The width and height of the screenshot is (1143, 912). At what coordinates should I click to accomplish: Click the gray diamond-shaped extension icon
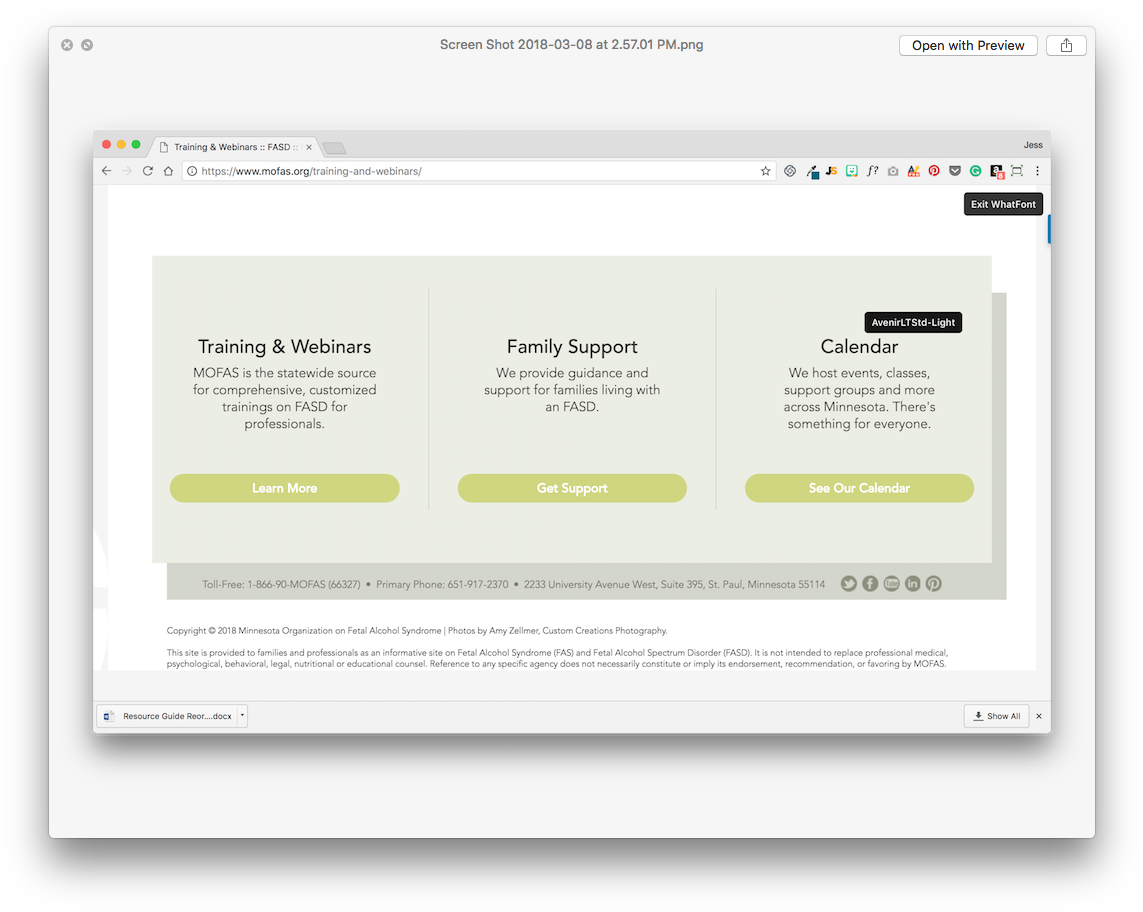tap(790, 171)
